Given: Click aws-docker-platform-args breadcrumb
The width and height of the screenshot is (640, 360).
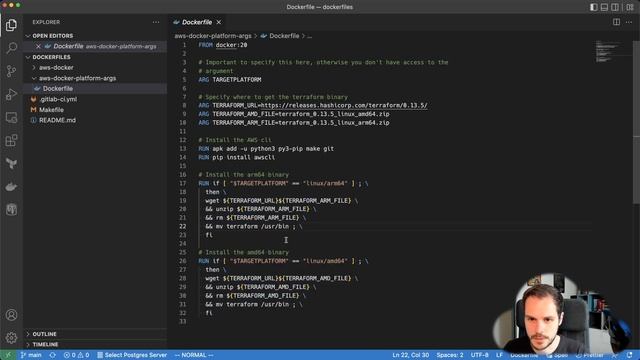Looking at the screenshot, I should tap(213, 36).
